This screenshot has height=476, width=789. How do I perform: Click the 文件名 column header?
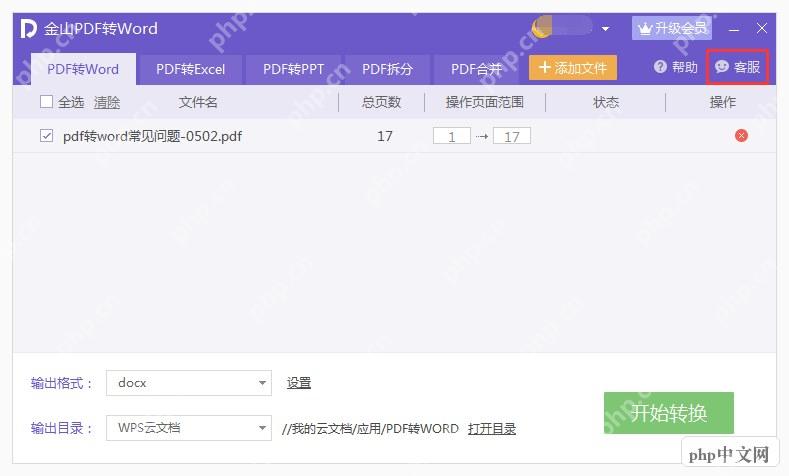pyautogui.click(x=198, y=102)
